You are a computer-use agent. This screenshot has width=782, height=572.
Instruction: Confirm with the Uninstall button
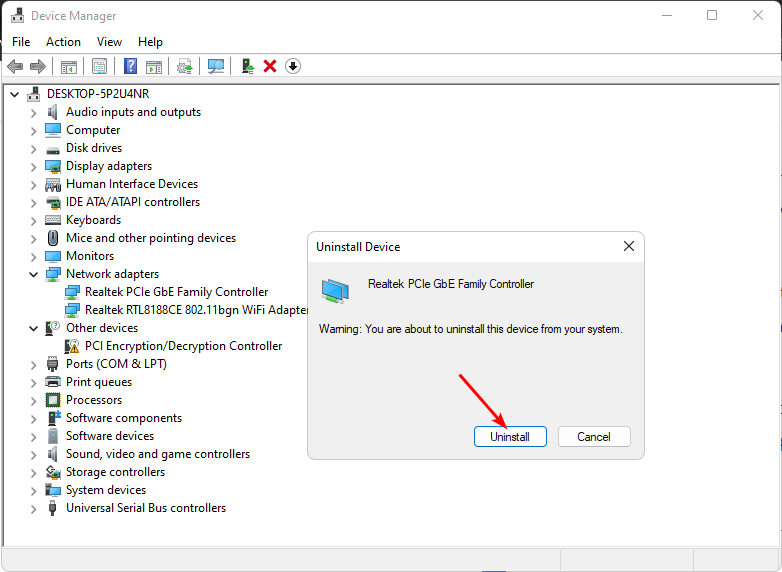pyautogui.click(x=510, y=437)
